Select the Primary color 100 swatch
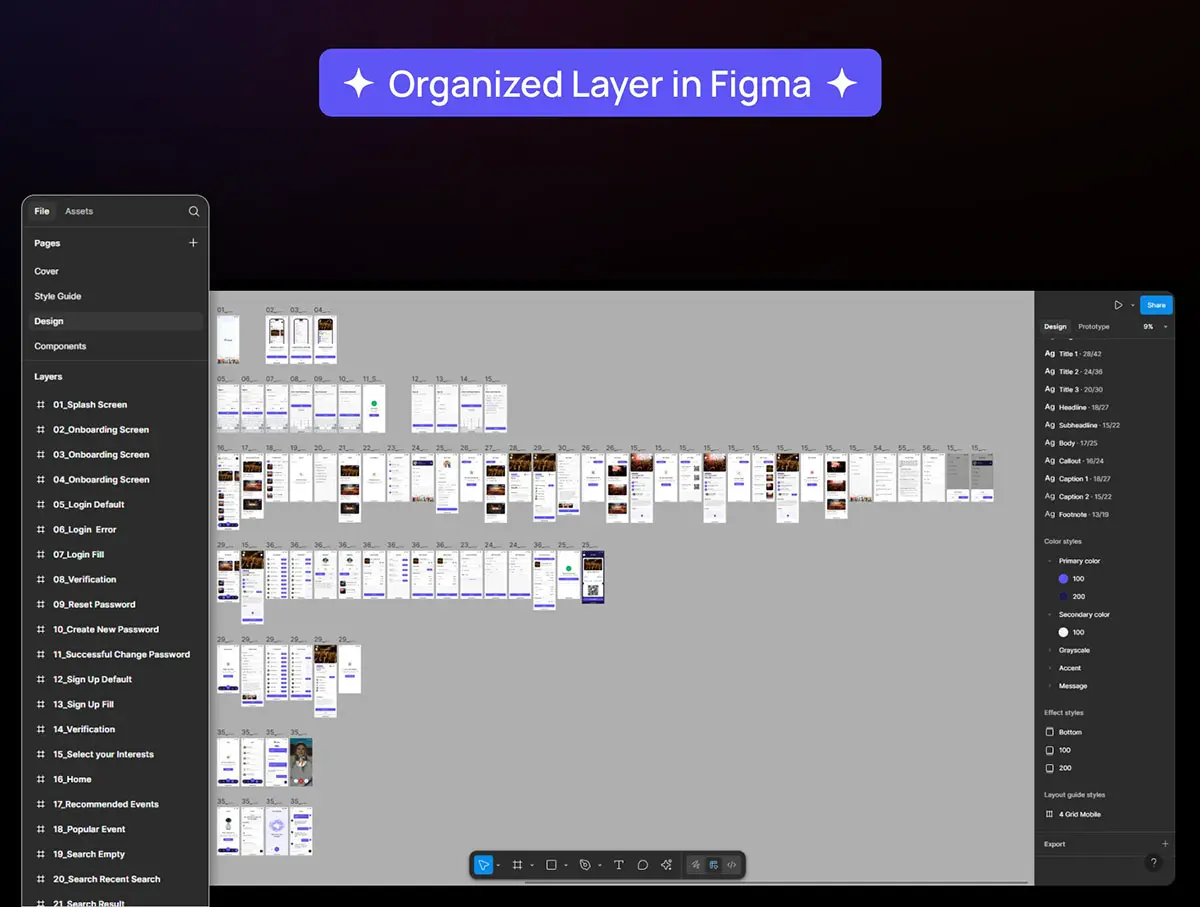 tap(1063, 579)
